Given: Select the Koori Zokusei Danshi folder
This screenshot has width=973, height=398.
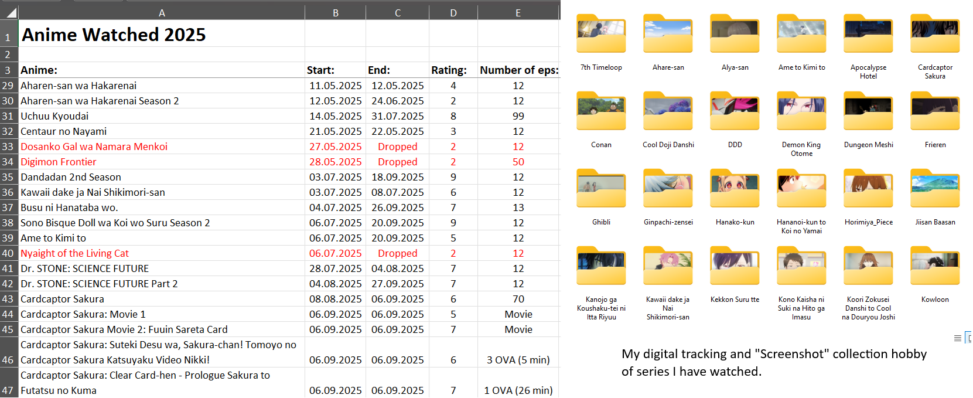Looking at the screenshot, I should (869, 266).
